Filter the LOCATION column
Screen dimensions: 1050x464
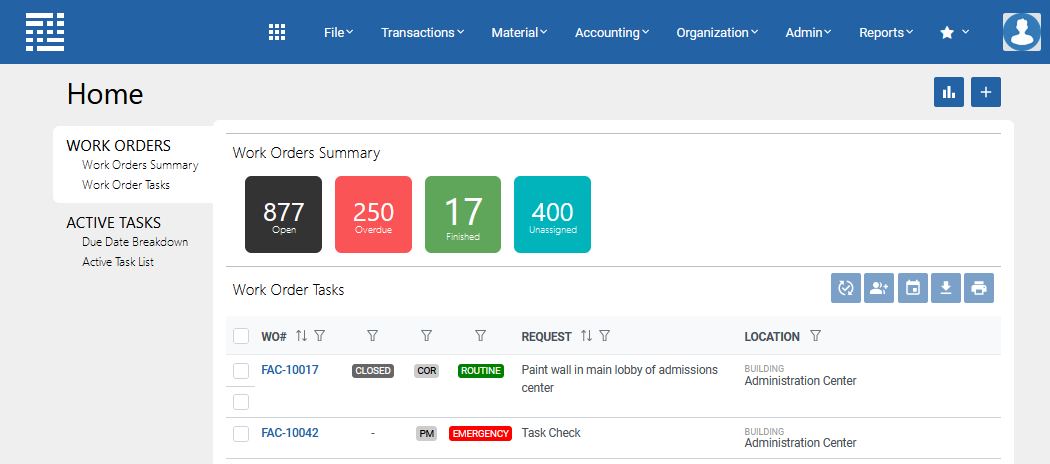point(815,336)
